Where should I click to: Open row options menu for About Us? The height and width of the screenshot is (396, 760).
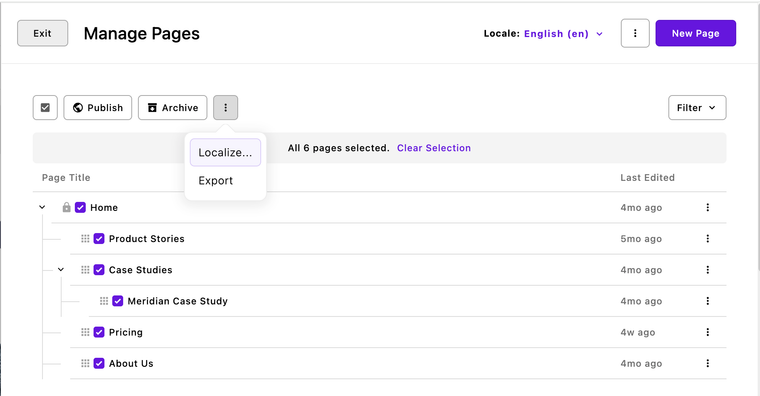tap(708, 363)
